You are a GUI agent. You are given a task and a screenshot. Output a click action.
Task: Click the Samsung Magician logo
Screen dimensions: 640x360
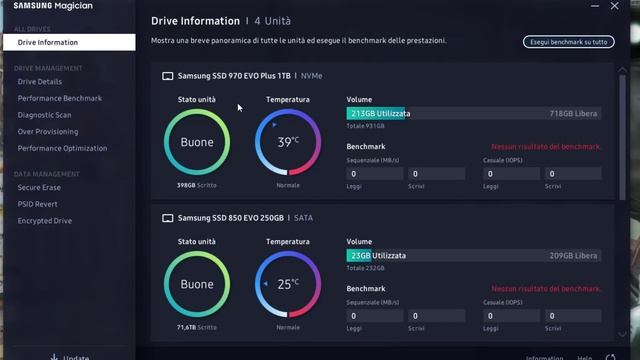click(53, 6)
